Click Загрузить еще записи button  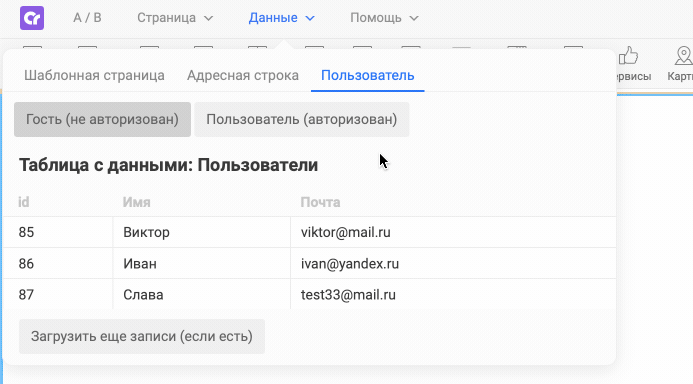[x=142, y=336]
